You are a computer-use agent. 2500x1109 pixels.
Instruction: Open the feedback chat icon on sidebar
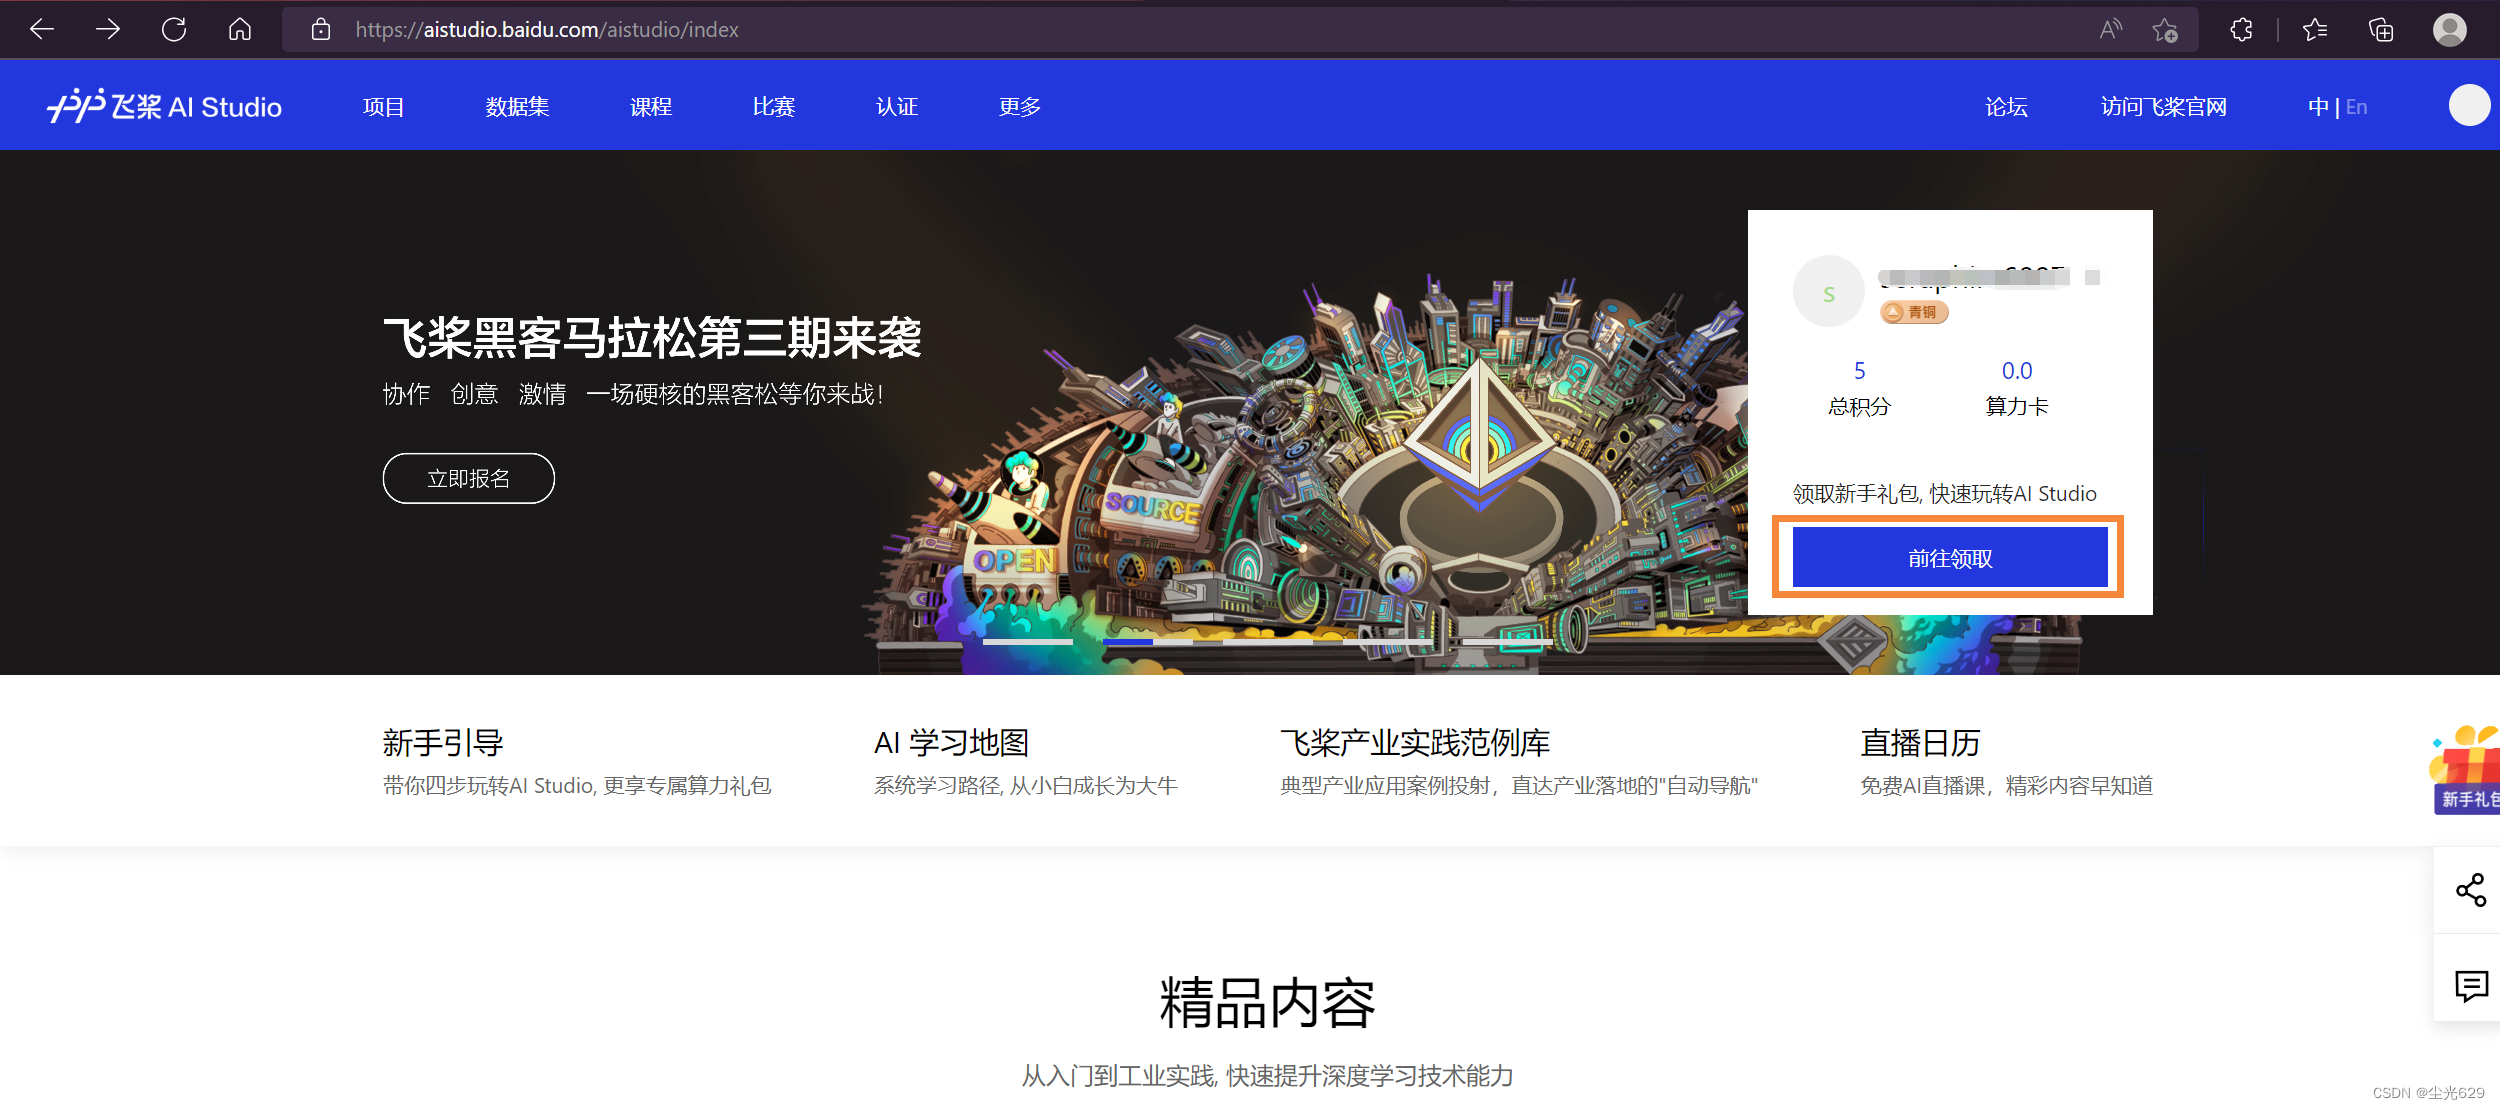(x=2471, y=986)
